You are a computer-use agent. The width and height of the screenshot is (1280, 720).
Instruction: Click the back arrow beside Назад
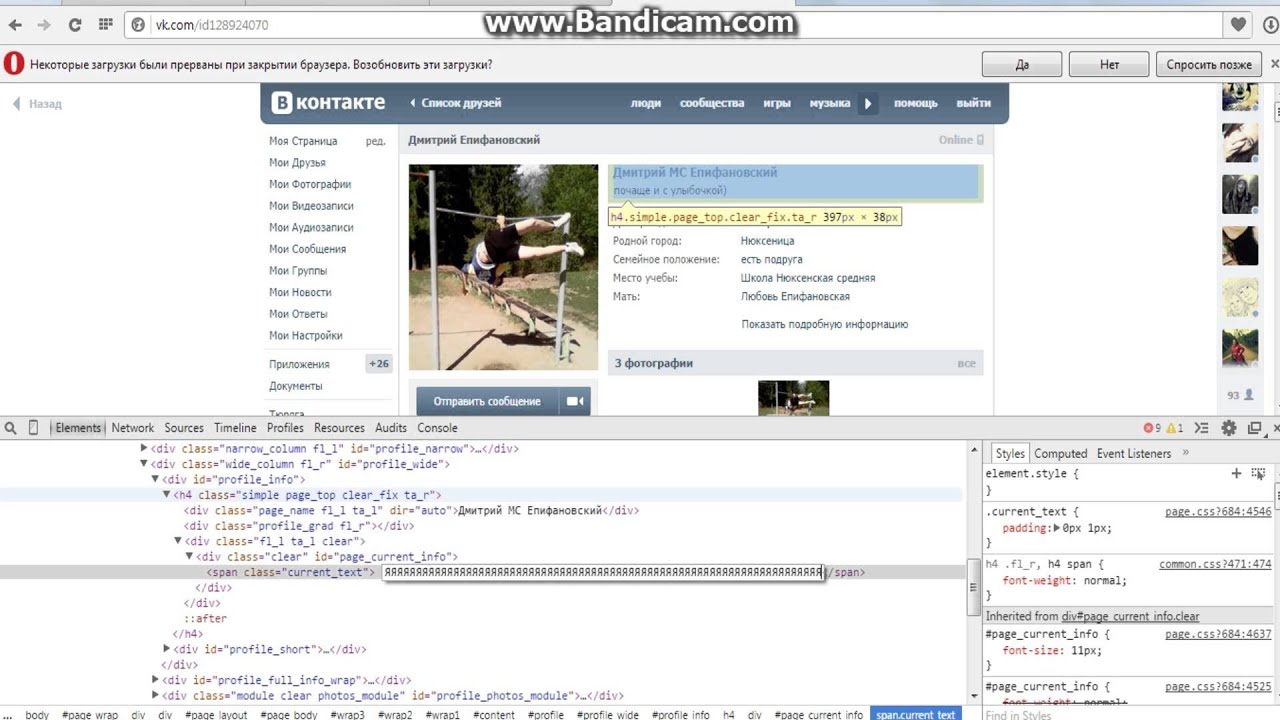(x=16, y=103)
